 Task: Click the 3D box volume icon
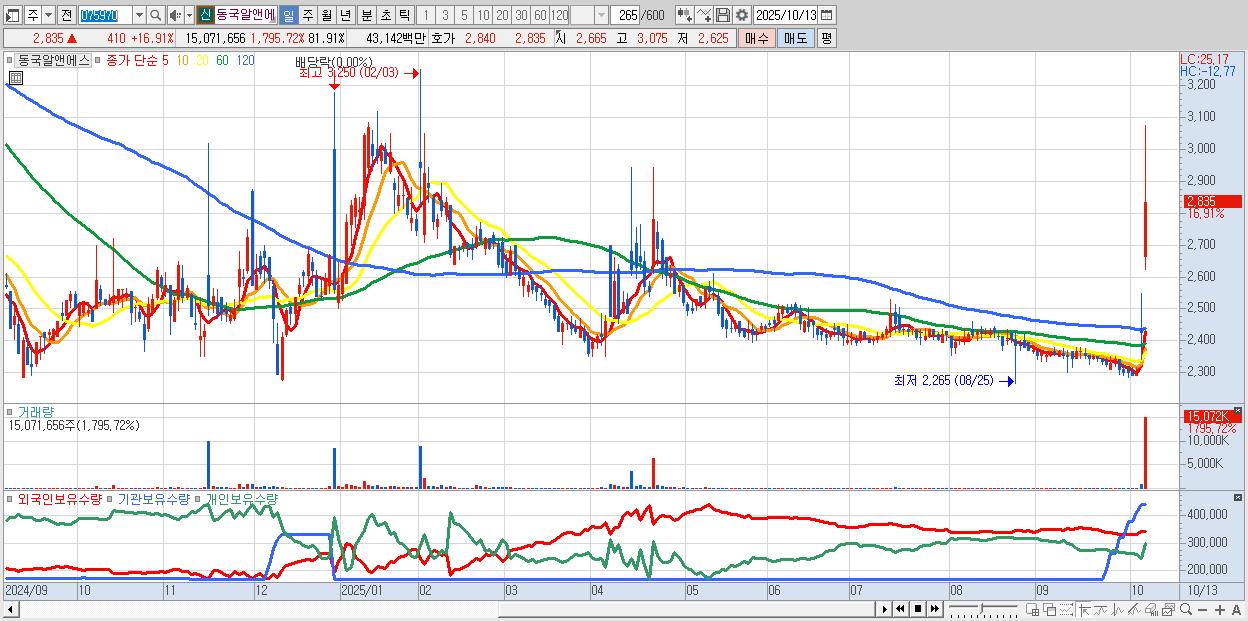[x=1152, y=610]
